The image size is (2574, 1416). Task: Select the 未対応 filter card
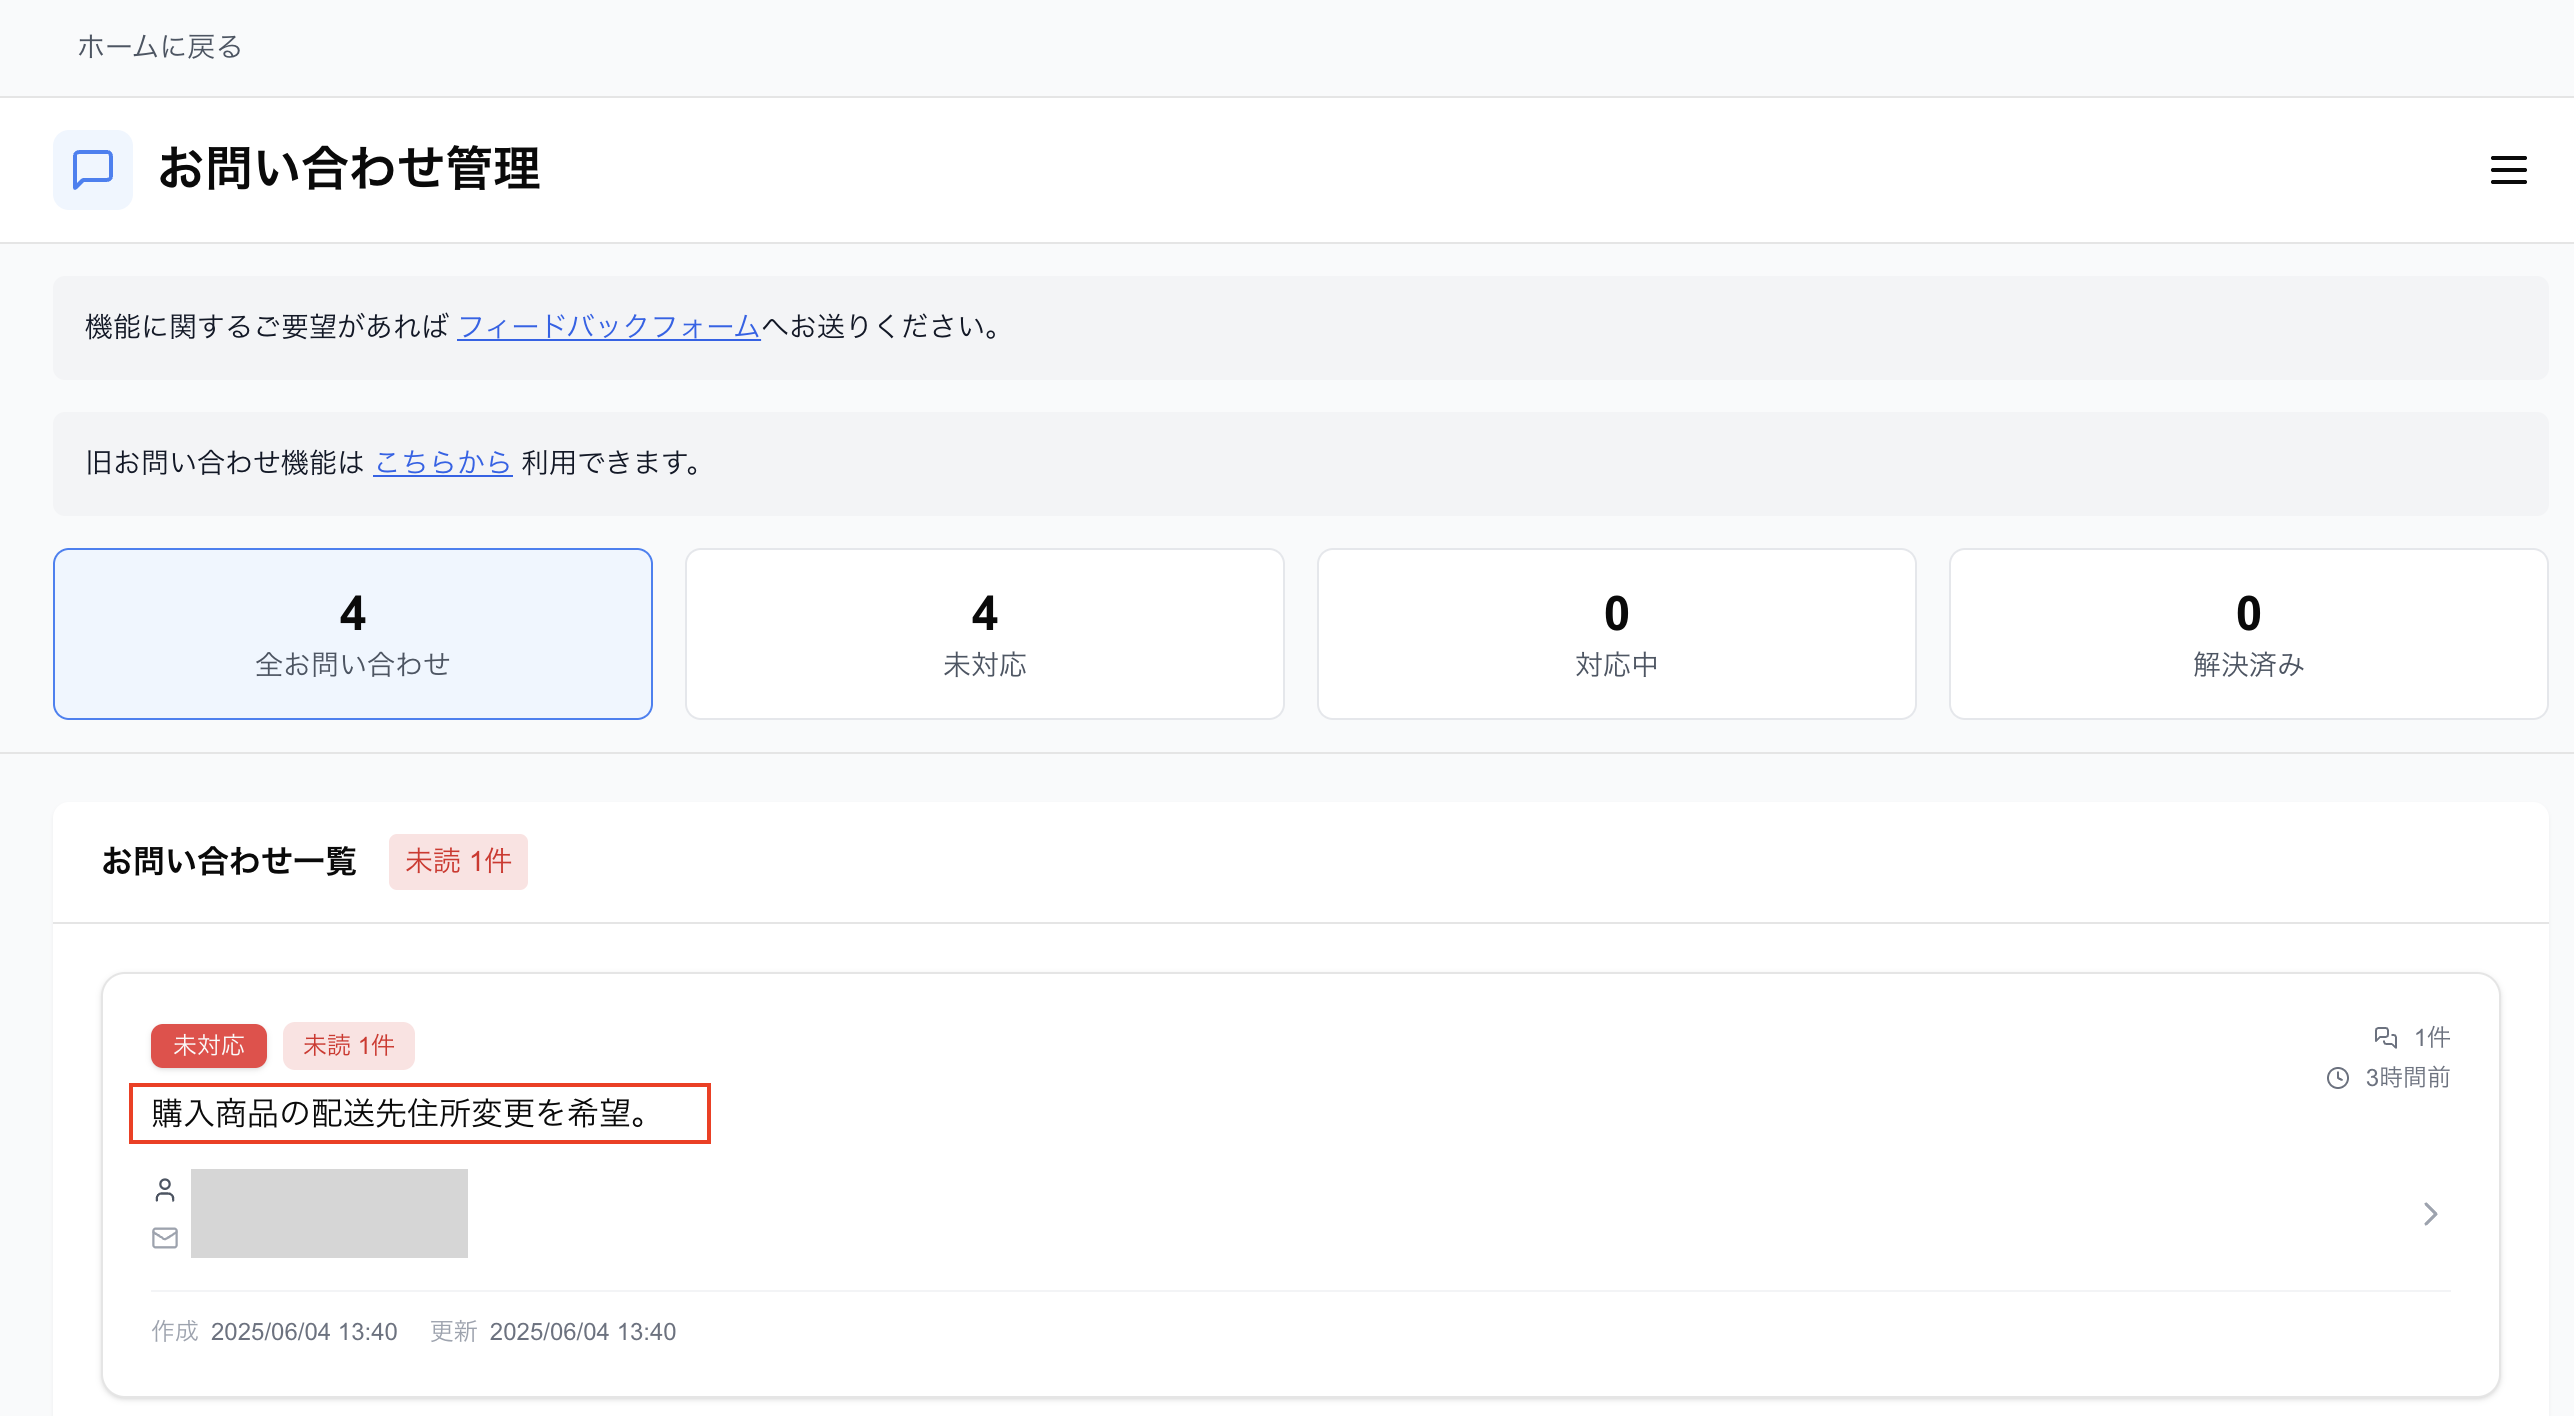(984, 634)
